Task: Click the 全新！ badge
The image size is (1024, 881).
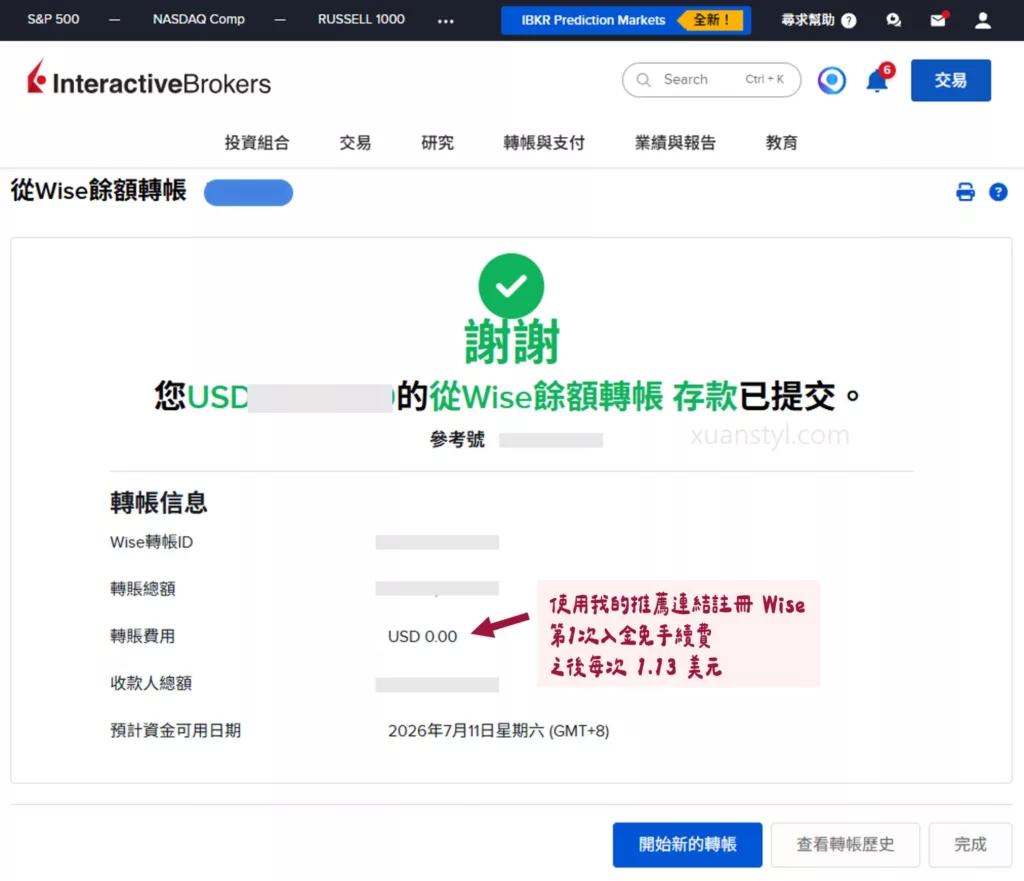Action: coord(711,20)
